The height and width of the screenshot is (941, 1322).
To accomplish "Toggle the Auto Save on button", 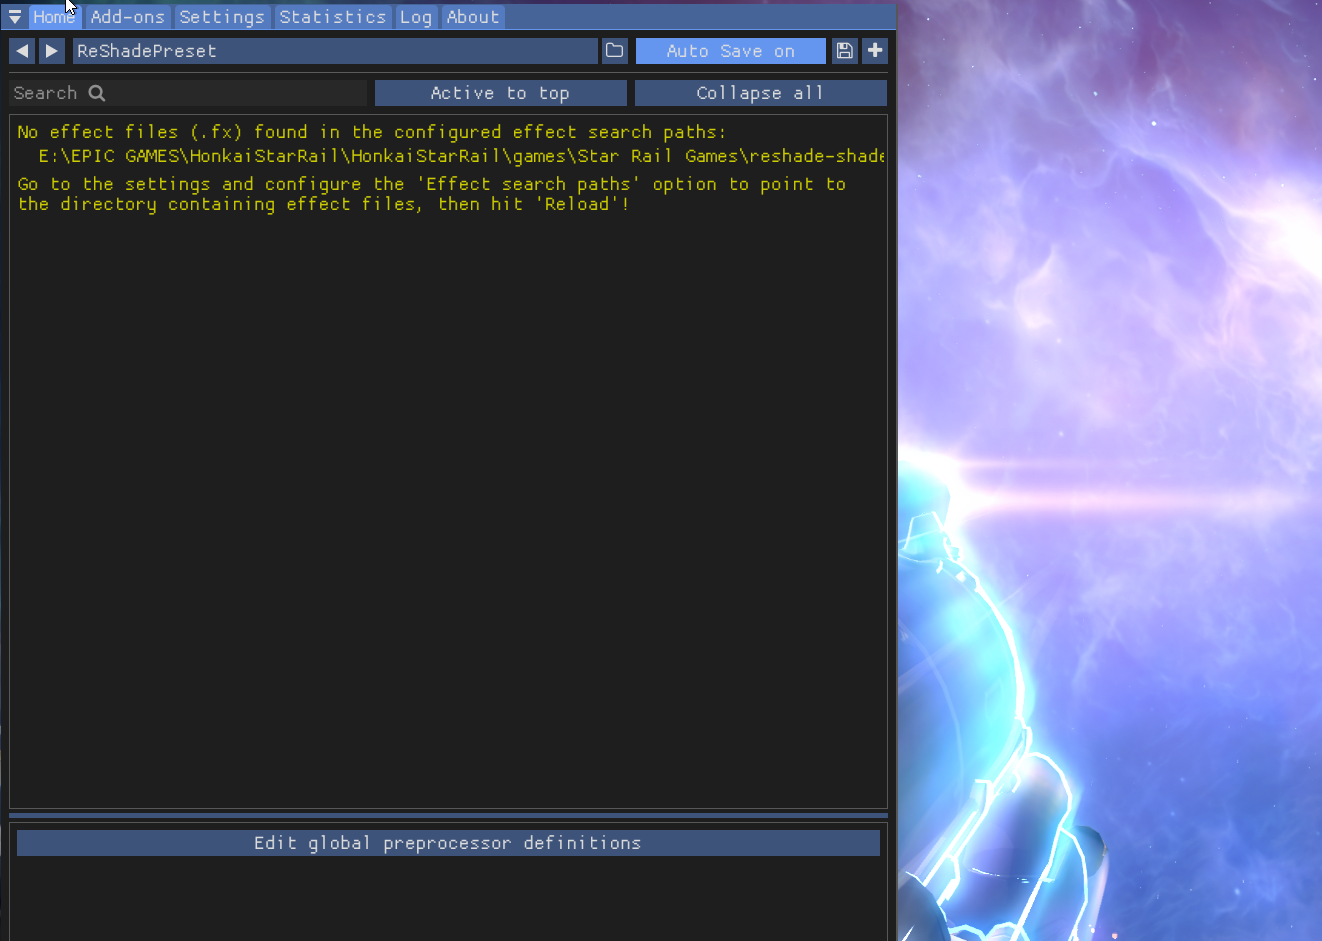I will pos(731,51).
